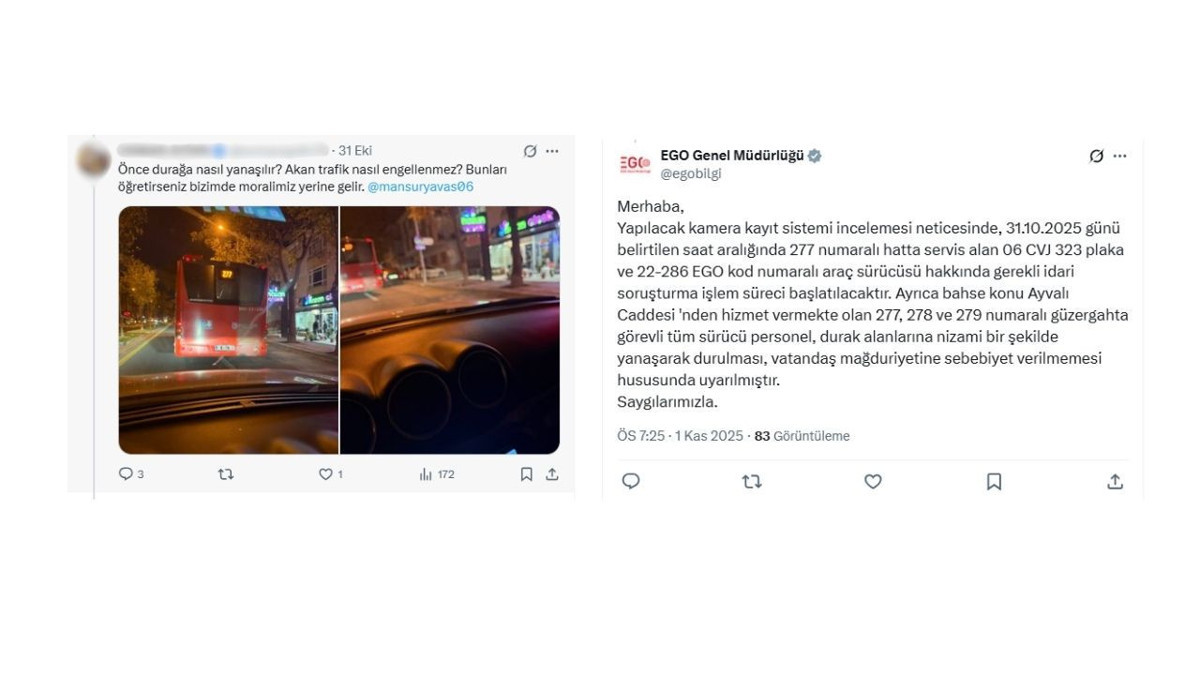Open the right dashboard street photo
This screenshot has height=675, width=1200.
pyautogui.click(x=450, y=330)
